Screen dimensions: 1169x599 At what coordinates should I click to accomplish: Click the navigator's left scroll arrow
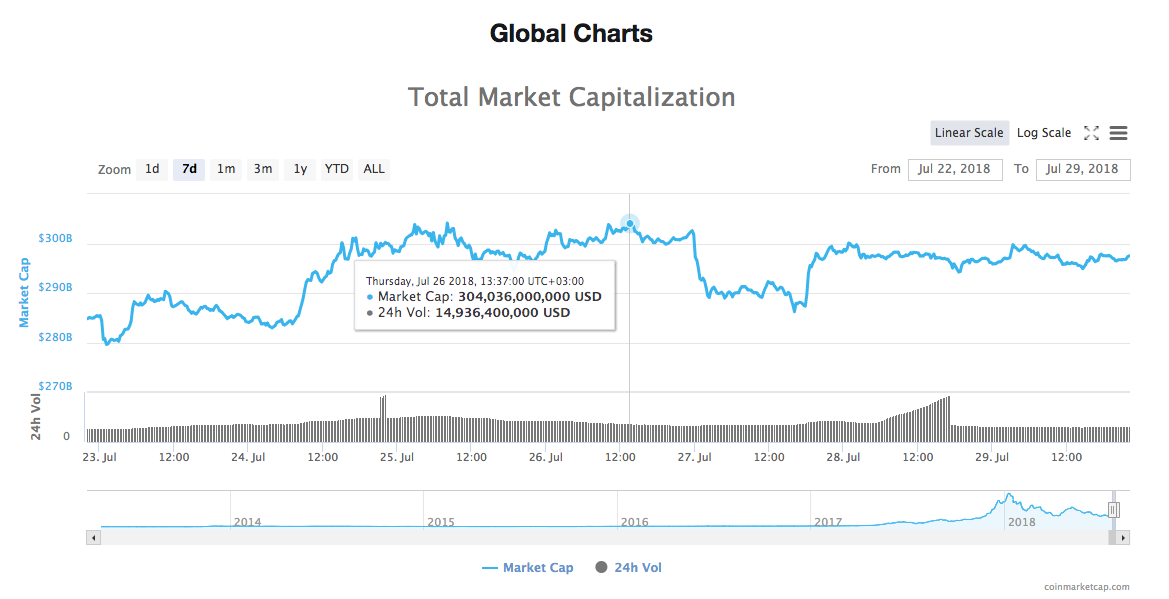93,537
